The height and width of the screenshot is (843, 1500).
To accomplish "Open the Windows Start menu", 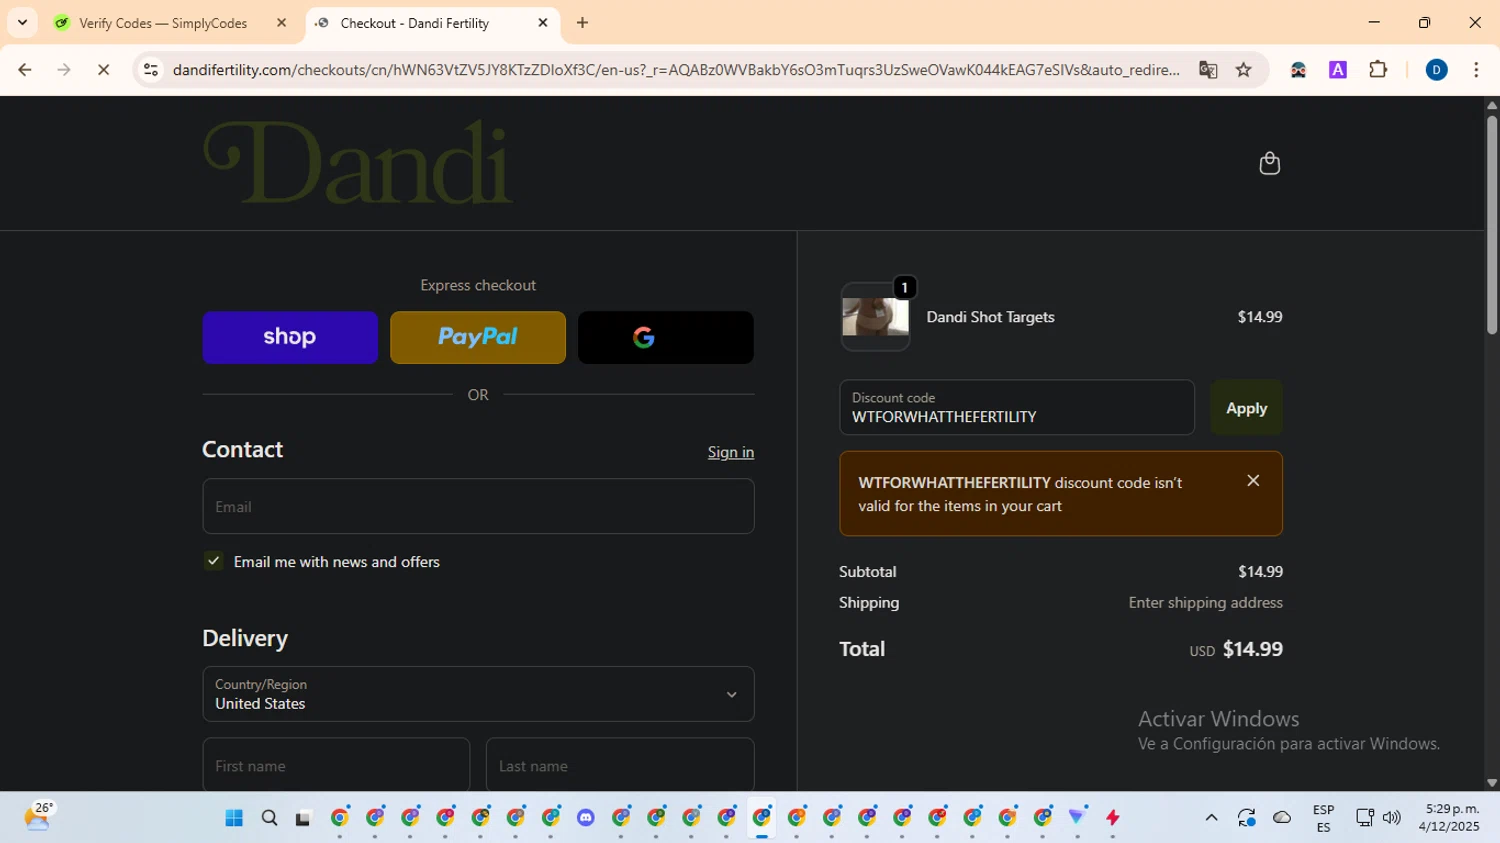I will pyautogui.click(x=234, y=818).
